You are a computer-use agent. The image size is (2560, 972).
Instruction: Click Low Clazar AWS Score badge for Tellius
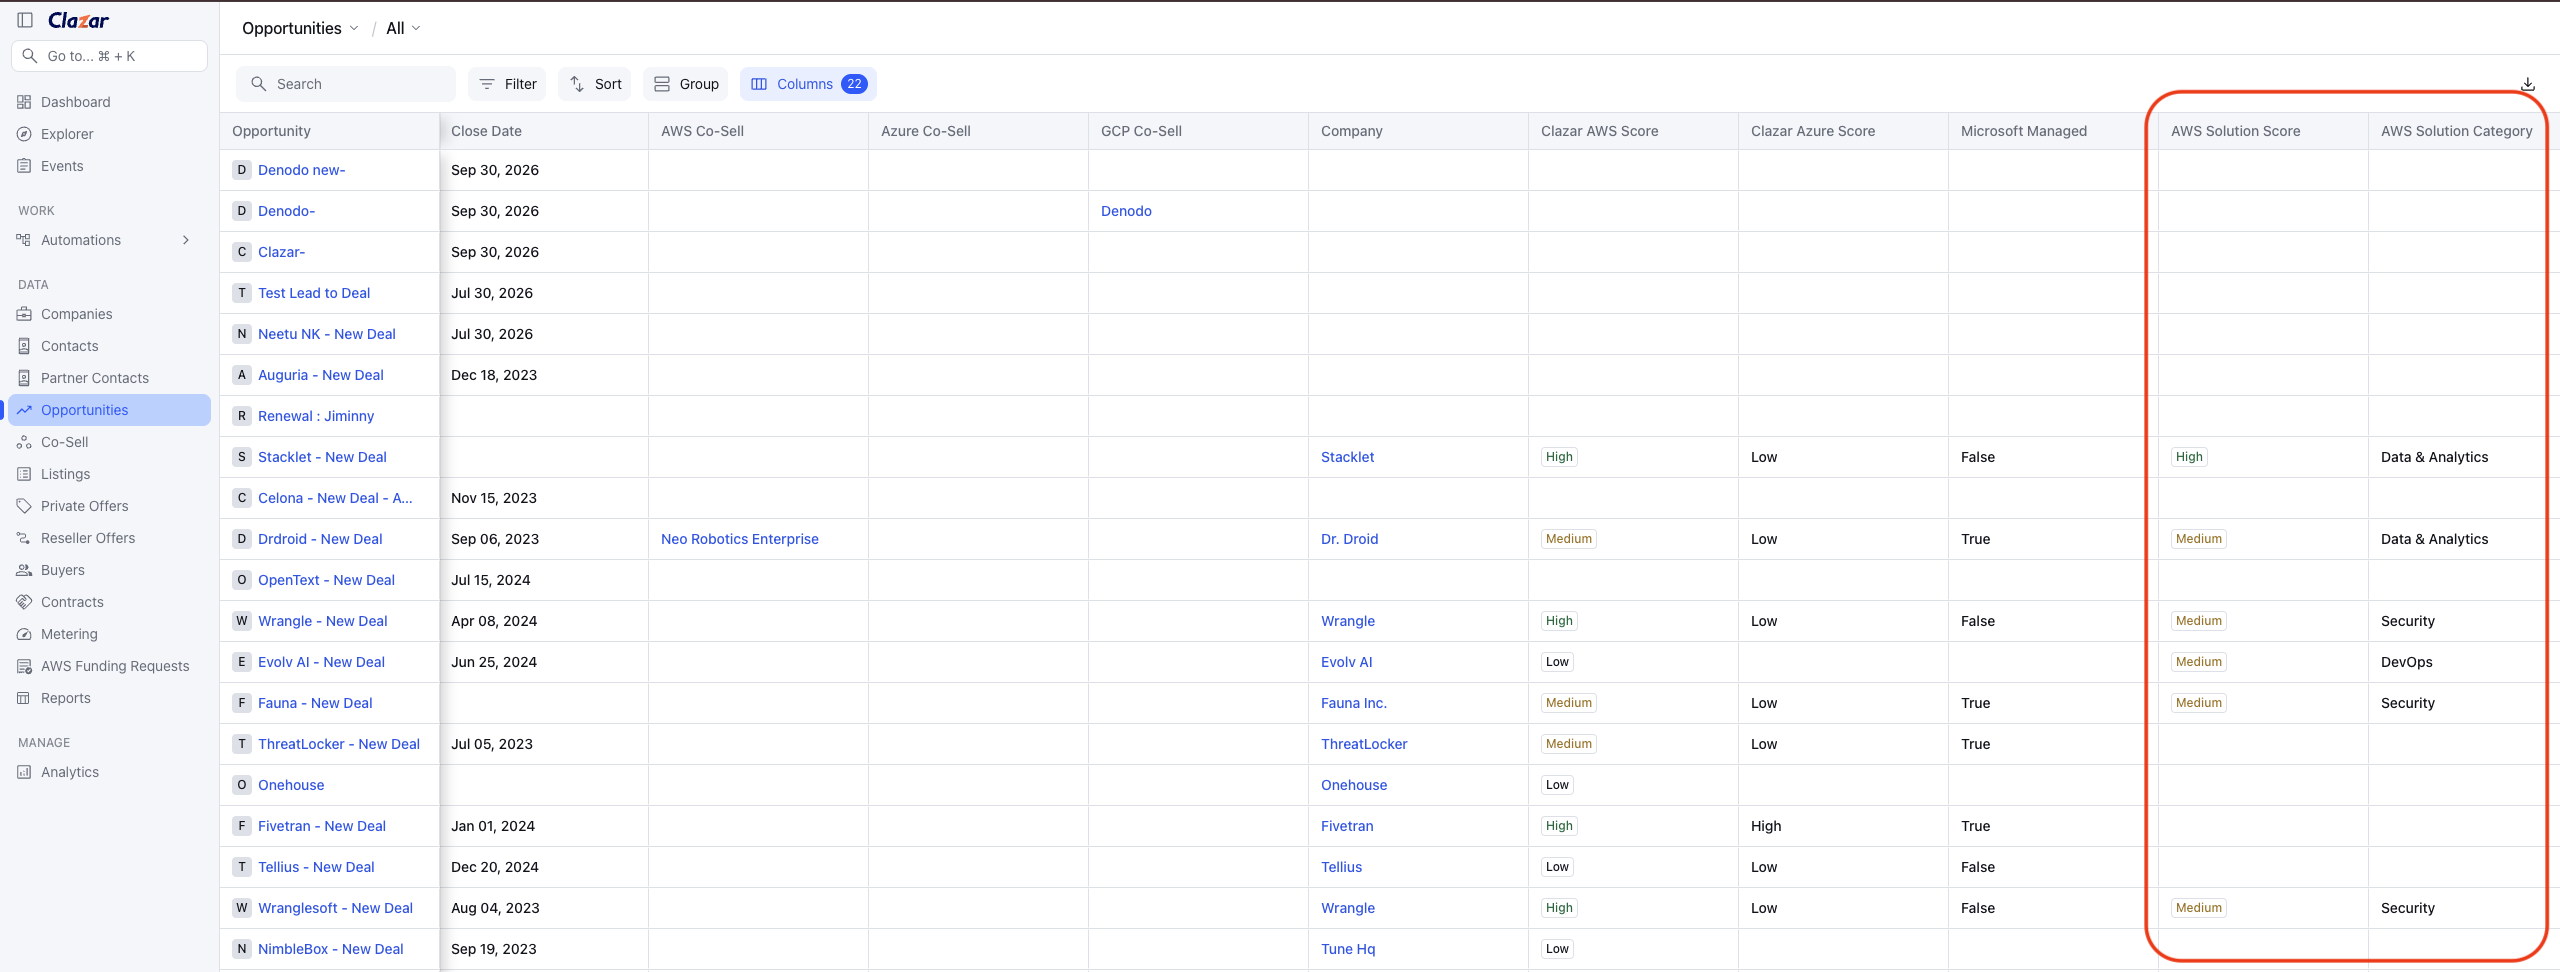(1557, 867)
